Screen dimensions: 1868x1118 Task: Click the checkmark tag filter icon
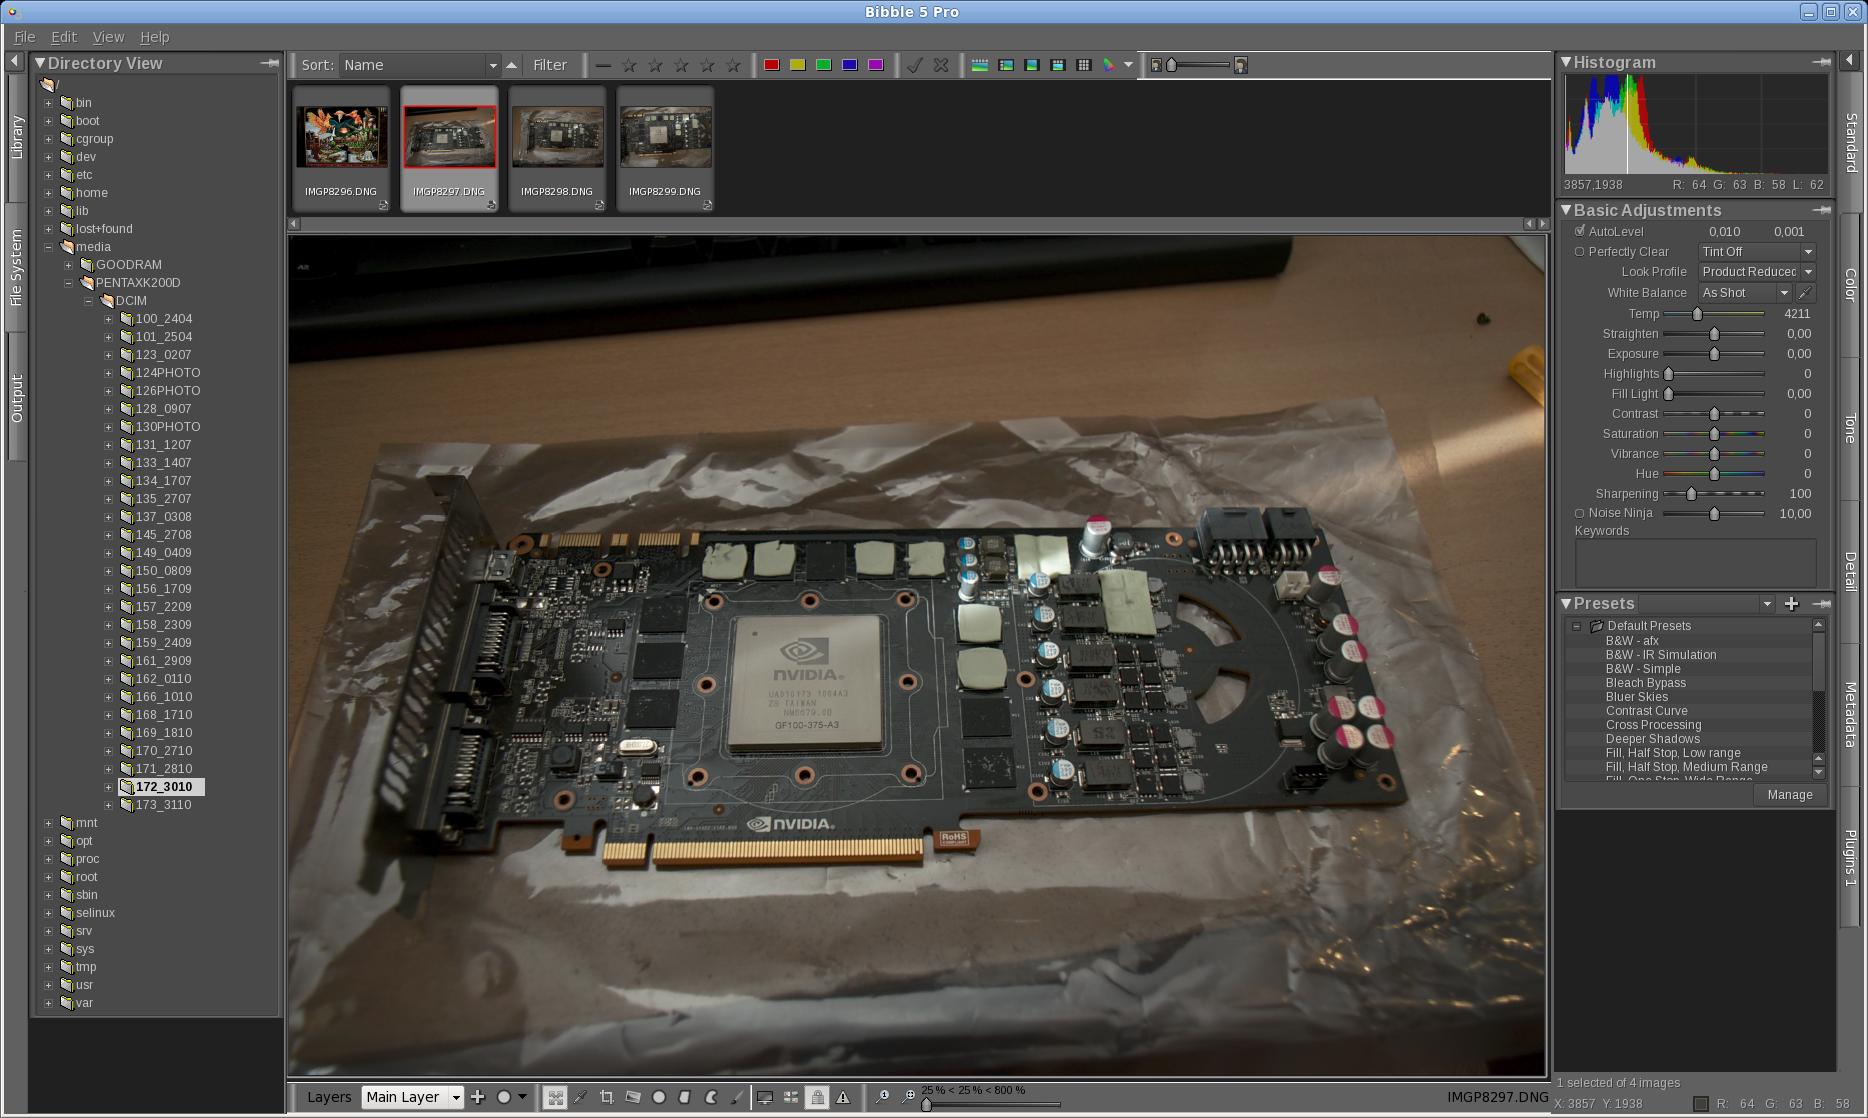tap(915, 65)
